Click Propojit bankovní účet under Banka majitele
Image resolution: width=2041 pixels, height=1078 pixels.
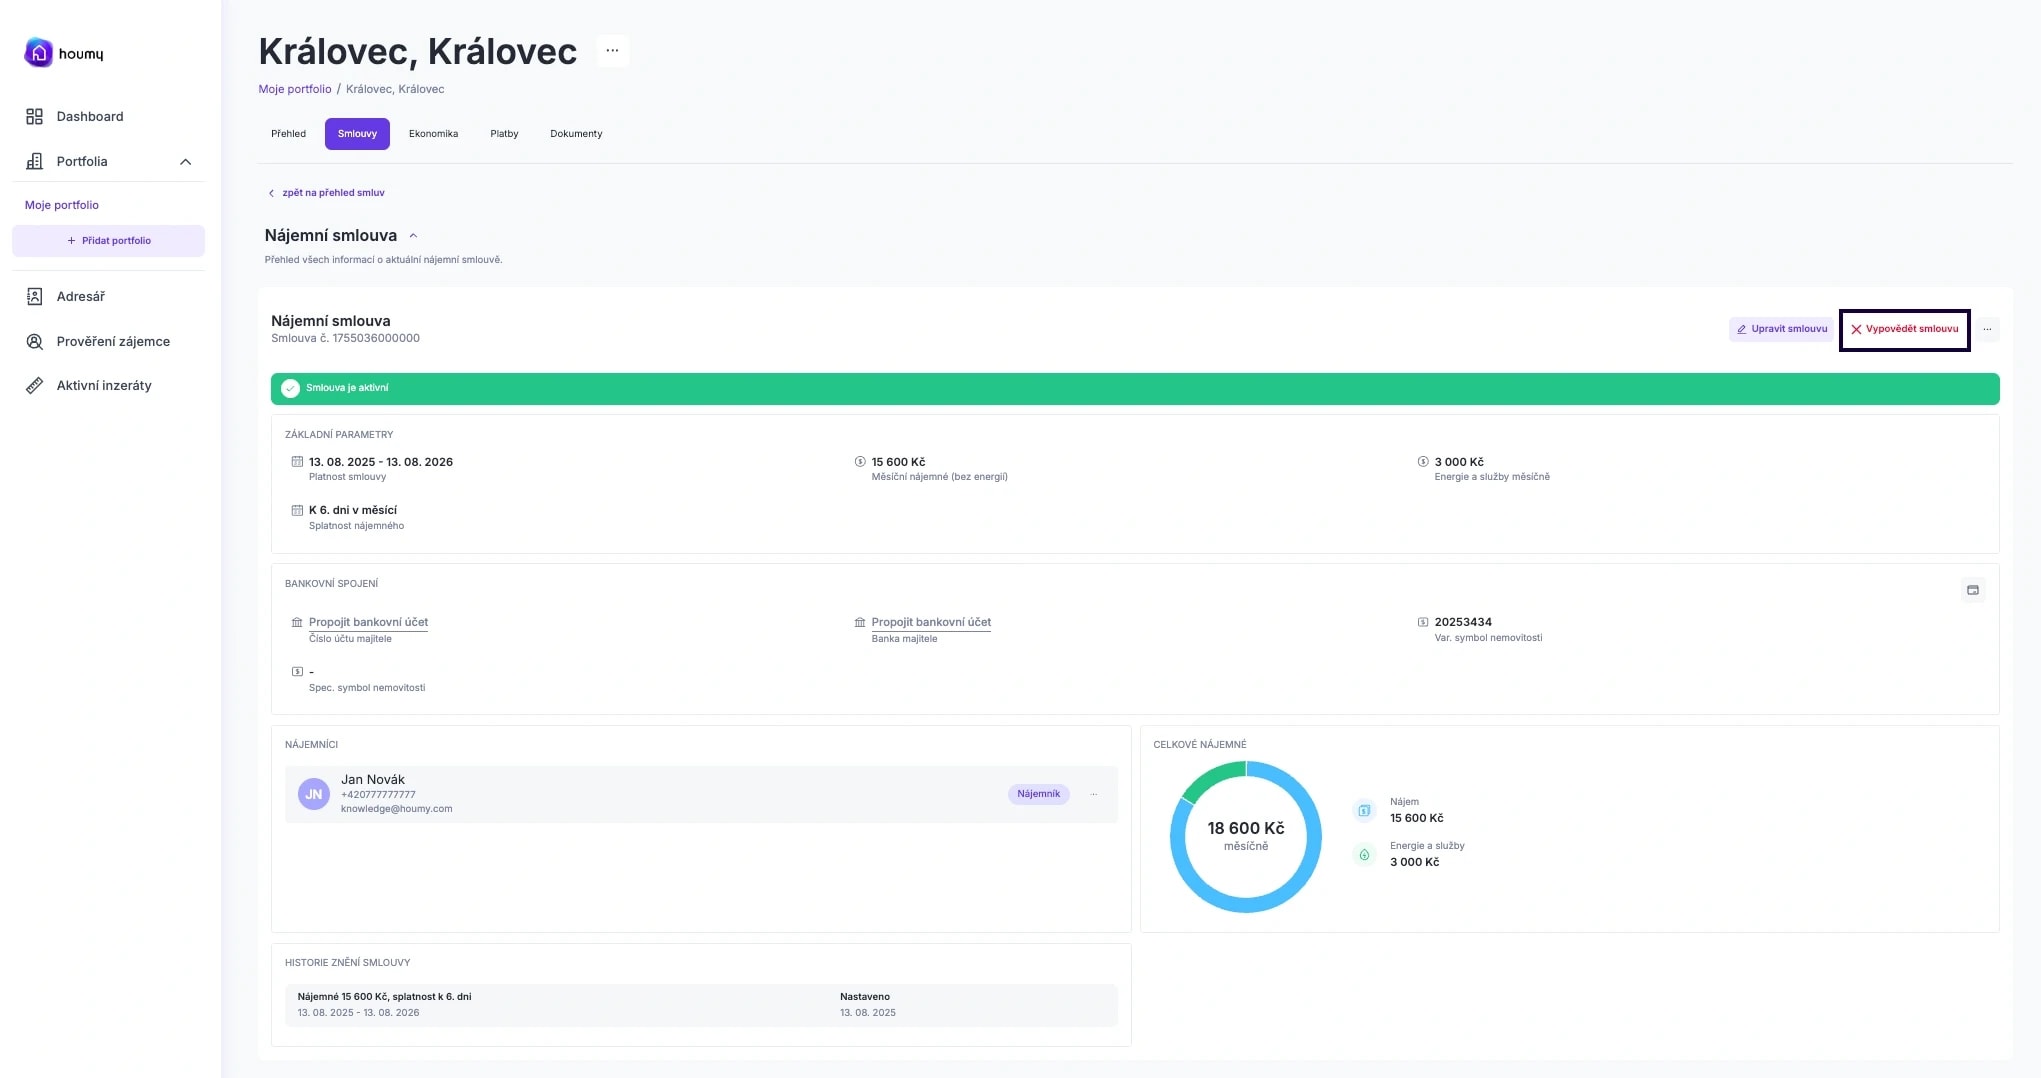[930, 622]
